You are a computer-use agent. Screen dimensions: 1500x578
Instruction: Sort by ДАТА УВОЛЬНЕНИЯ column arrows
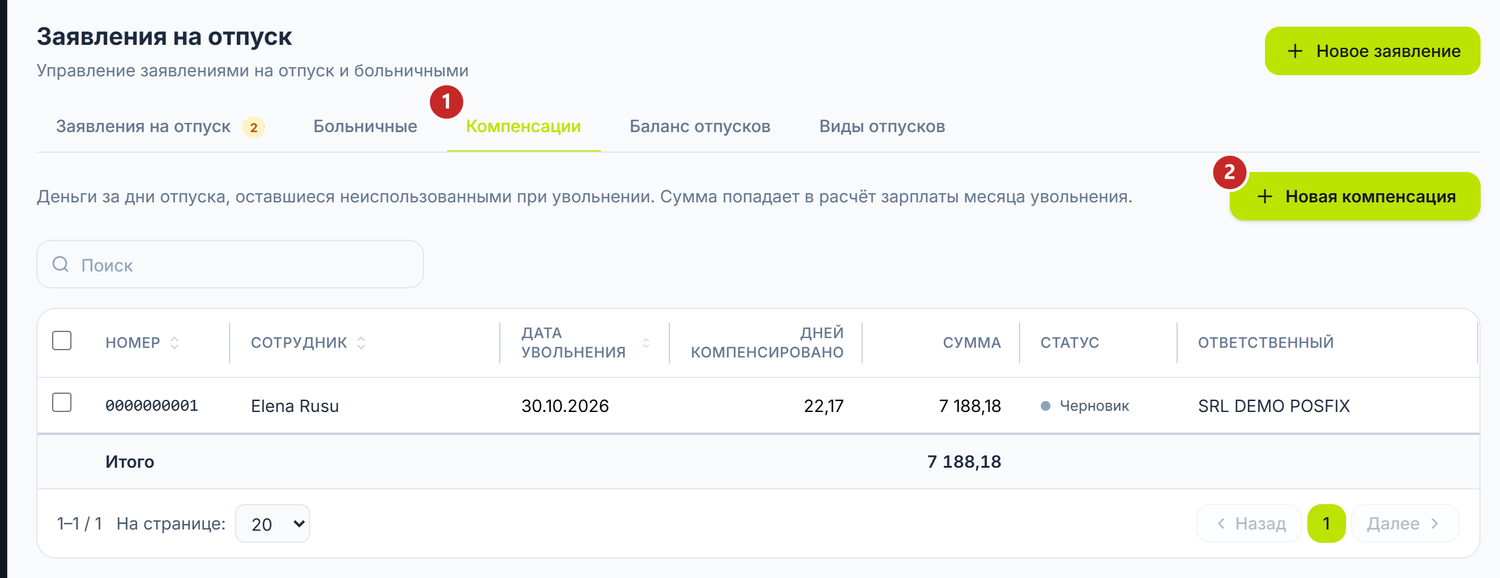pos(646,343)
